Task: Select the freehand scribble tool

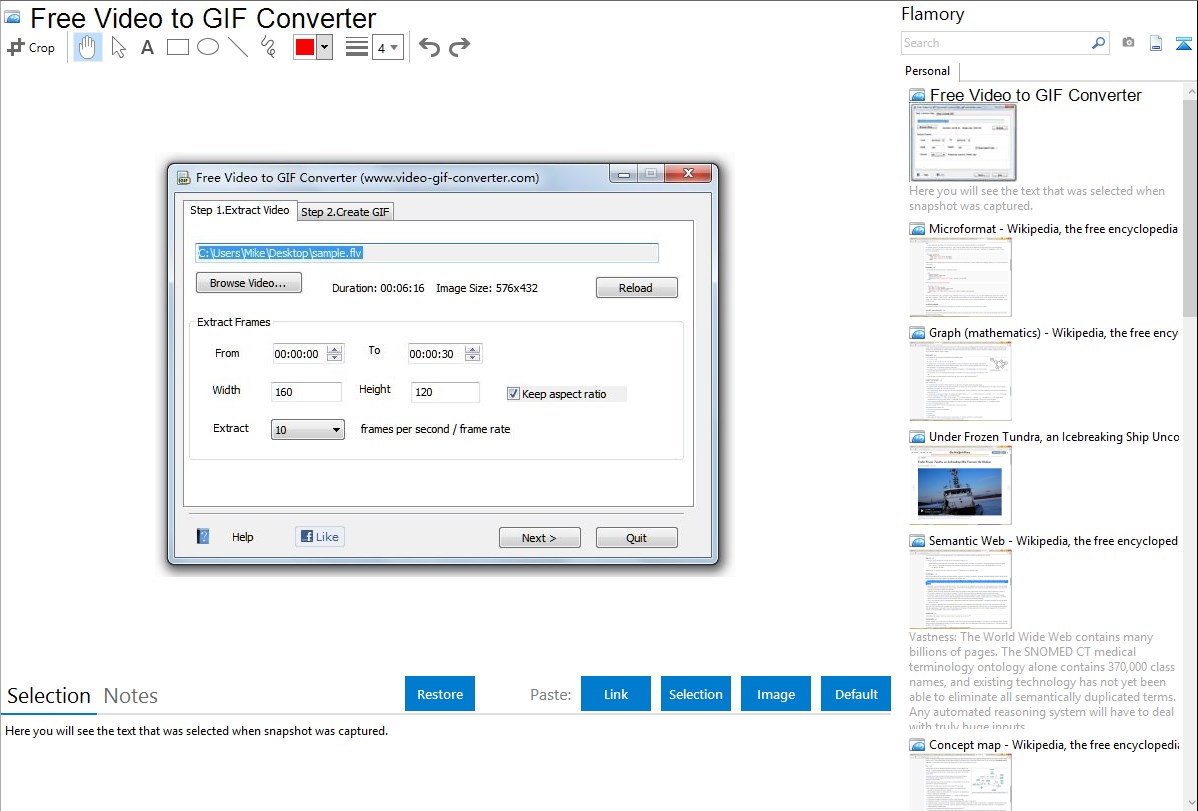Action: click(x=268, y=47)
